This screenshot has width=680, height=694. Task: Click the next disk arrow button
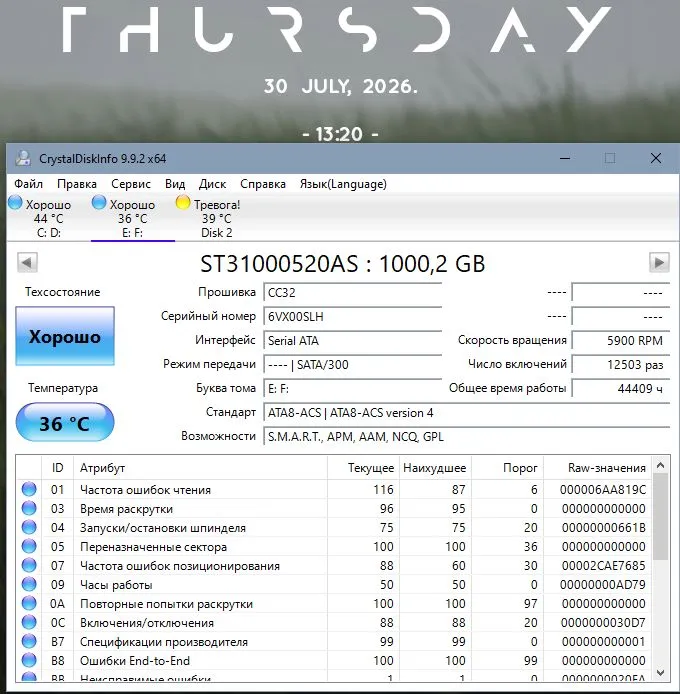[x=659, y=263]
